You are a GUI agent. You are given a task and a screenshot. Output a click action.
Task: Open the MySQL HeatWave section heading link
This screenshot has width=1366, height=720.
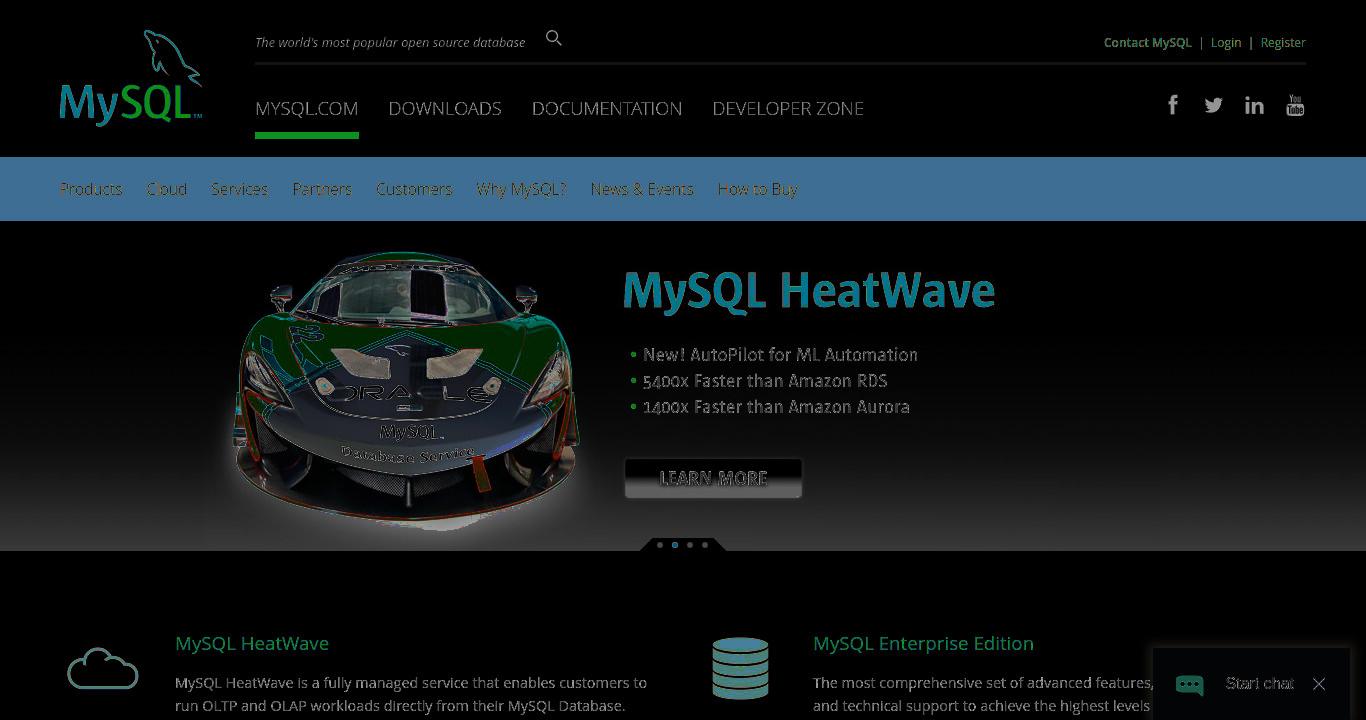tap(252, 643)
